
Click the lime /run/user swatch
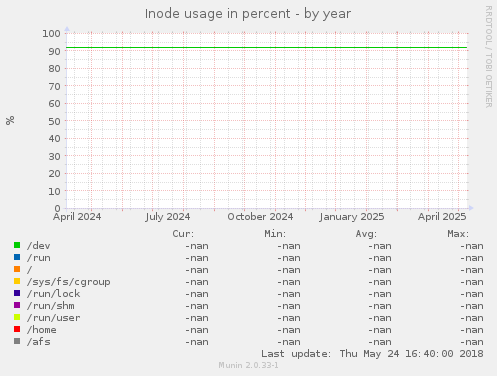17,317
